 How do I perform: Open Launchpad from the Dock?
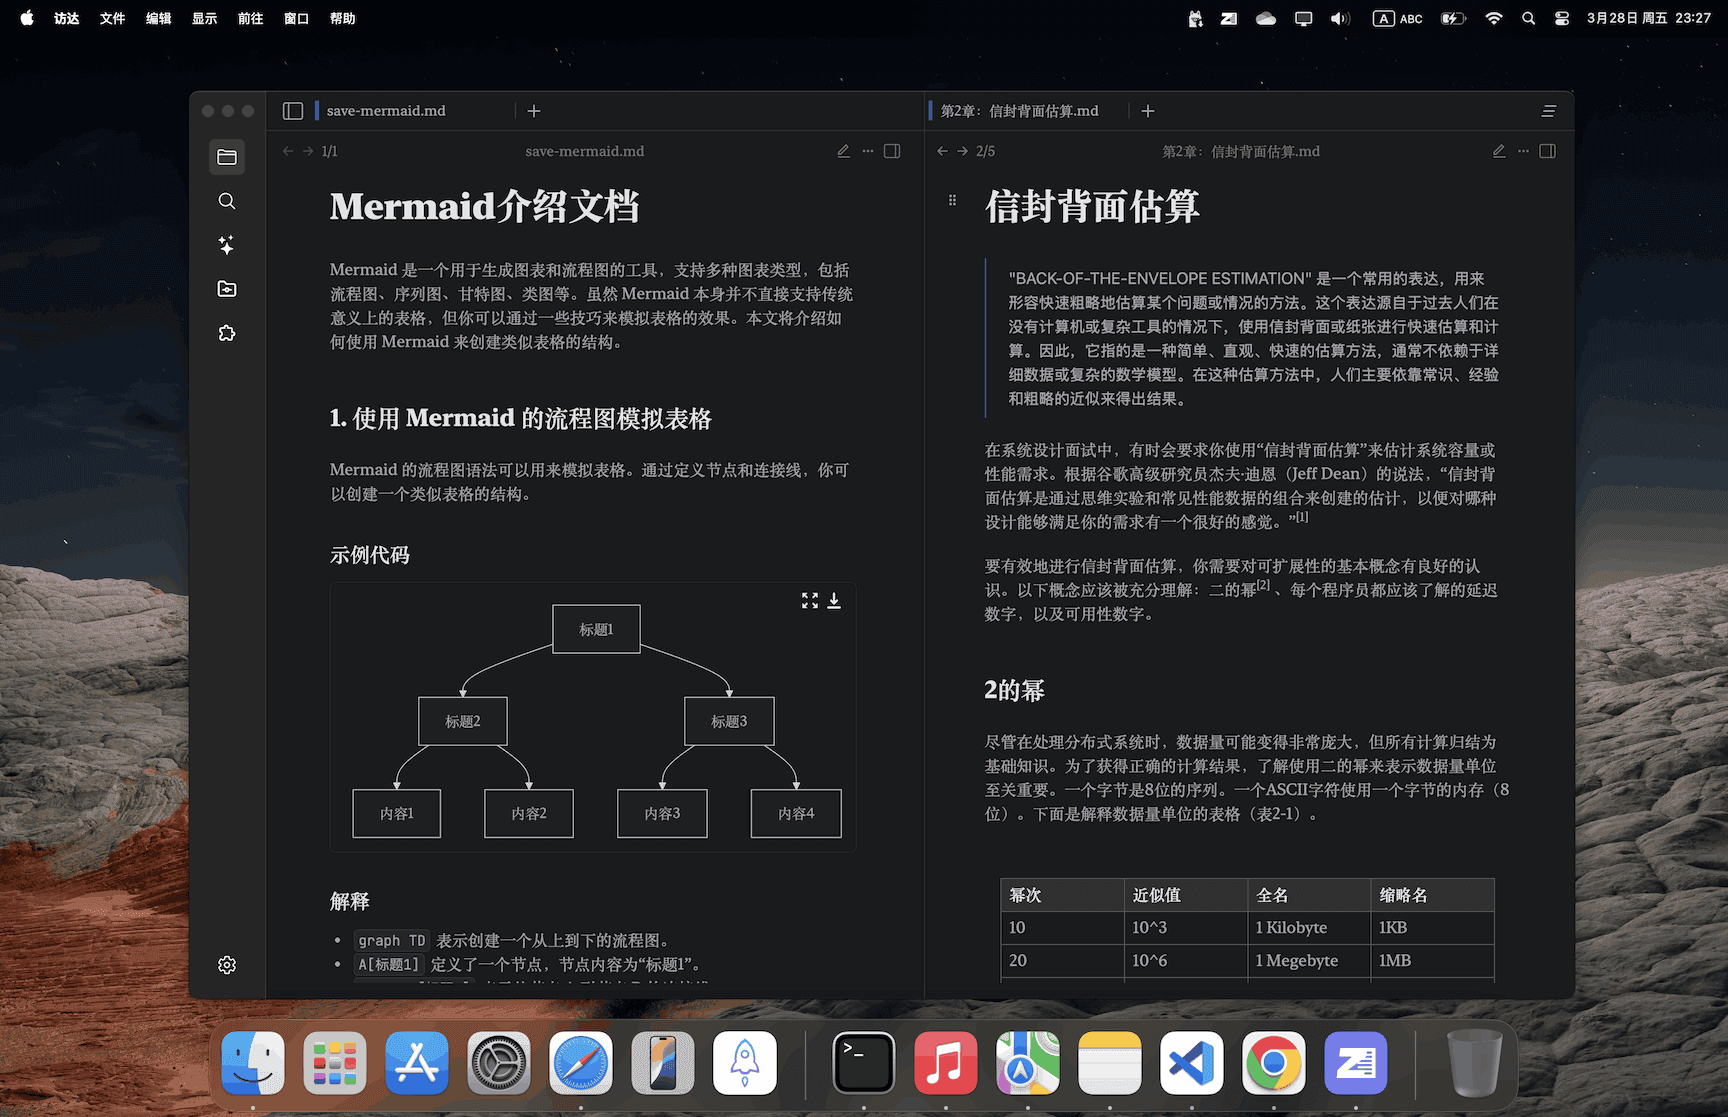(335, 1063)
